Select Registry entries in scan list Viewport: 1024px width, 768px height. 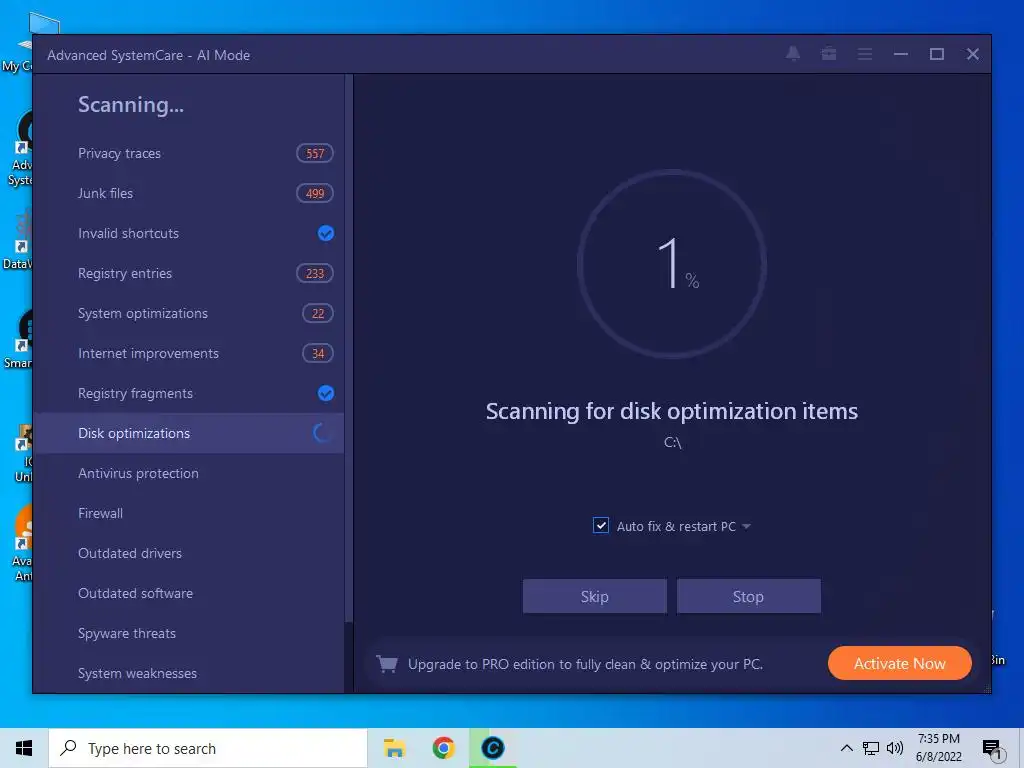tap(188, 273)
